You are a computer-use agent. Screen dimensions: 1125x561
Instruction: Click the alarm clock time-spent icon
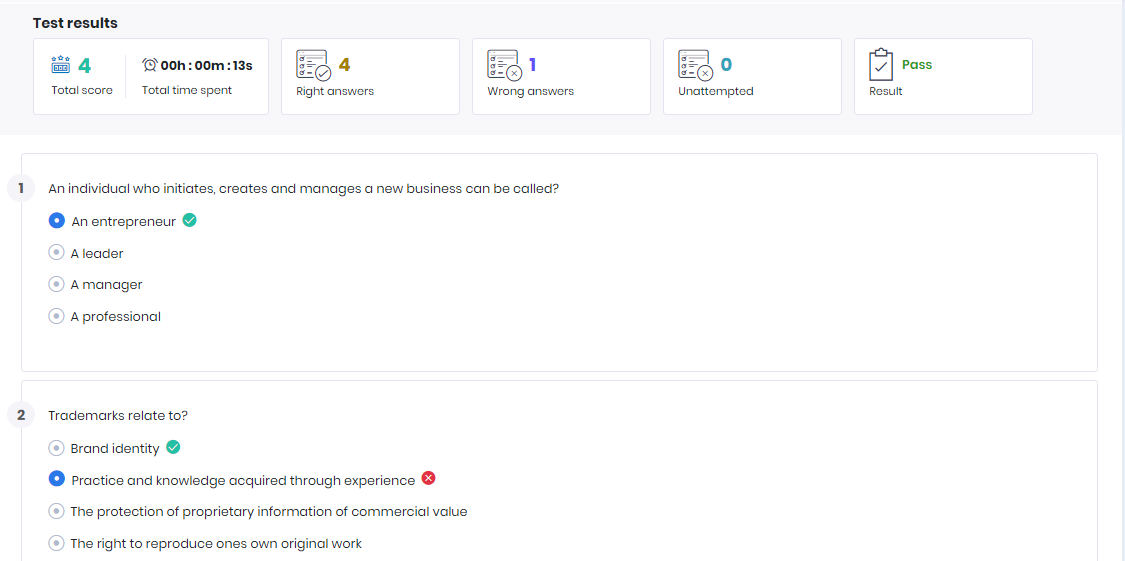pyautogui.click(x=149, y=65)
